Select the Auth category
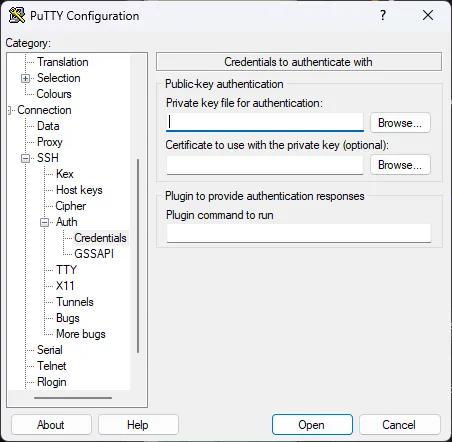452x442 pixels. pyautogui.click(x=67, y=222)
